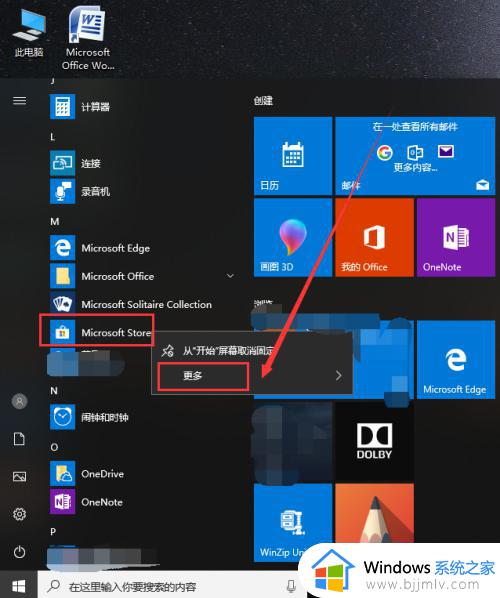Toggle the hamburger menu to expand the sidebar

click(19, 100)
